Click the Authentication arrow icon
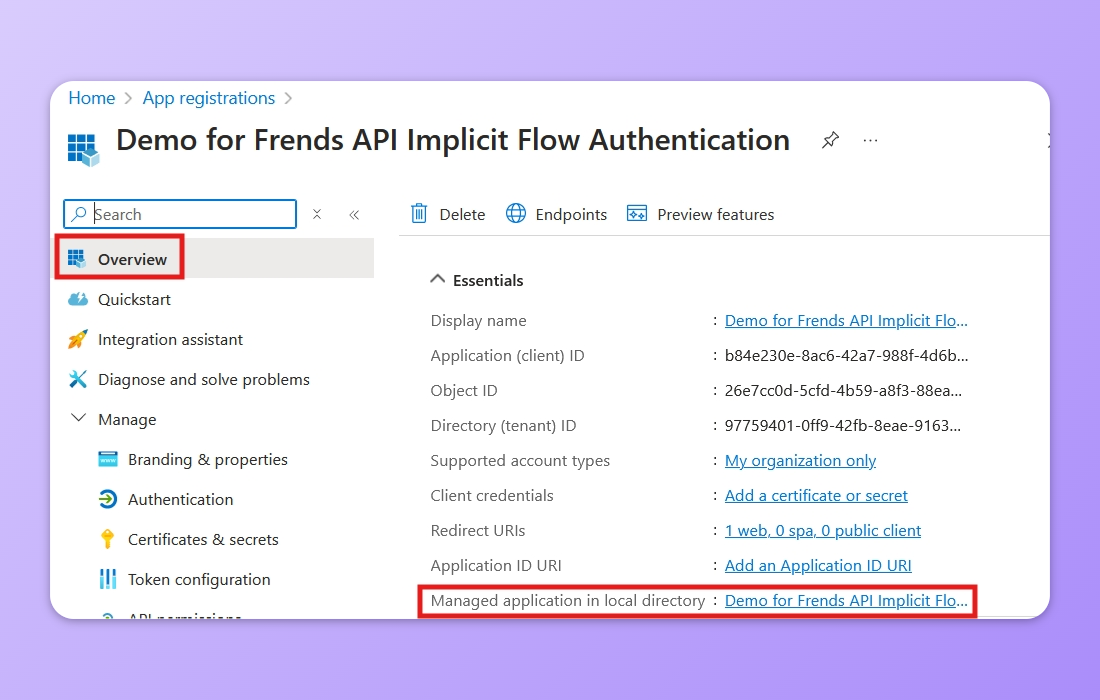1100x700 pixels. point(107,499)
